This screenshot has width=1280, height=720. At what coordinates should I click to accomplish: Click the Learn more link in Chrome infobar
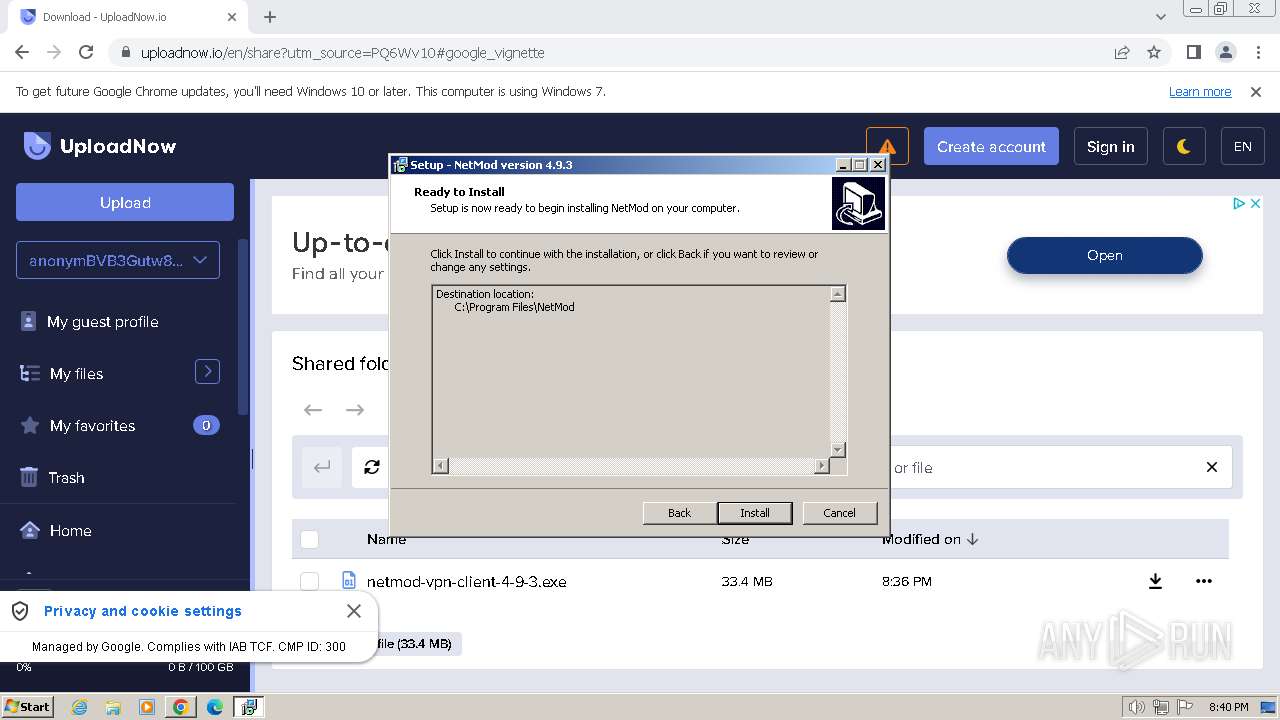[1200, 91]
